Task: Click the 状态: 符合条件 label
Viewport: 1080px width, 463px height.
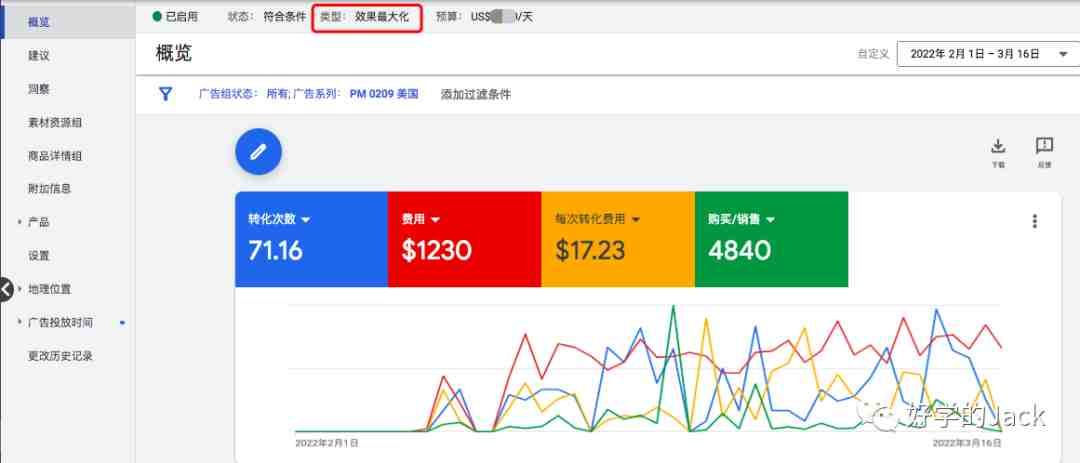Action: tap(267, 17)
